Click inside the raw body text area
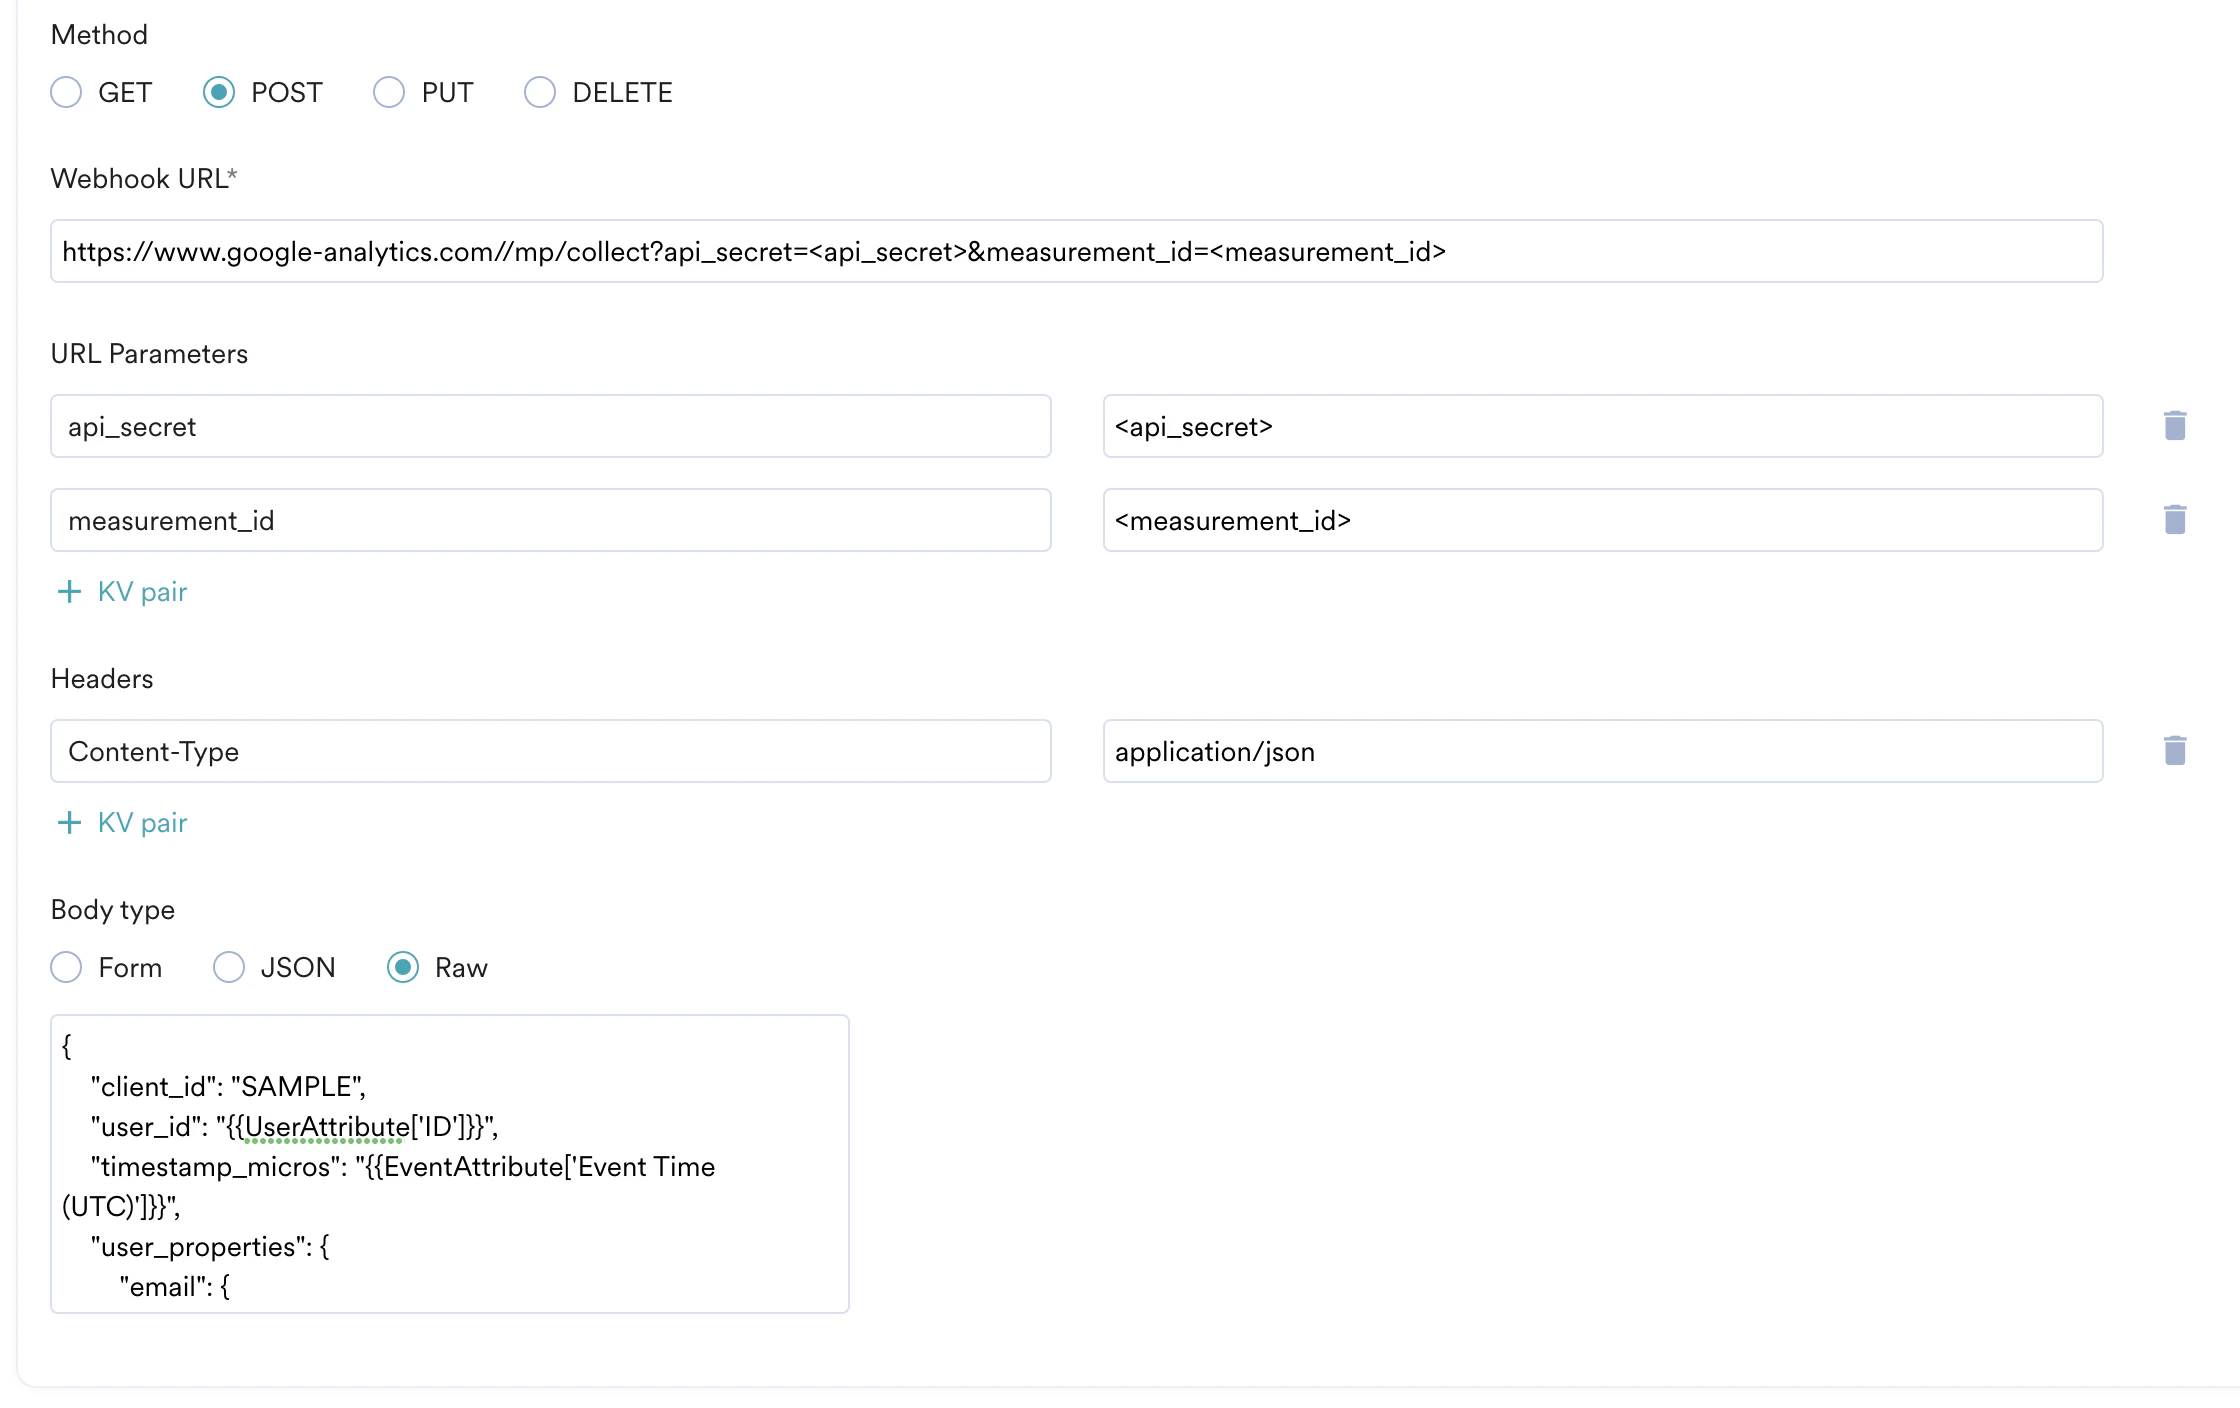The width and height of the screenshot is (2240, 1408). point(450,1164)
